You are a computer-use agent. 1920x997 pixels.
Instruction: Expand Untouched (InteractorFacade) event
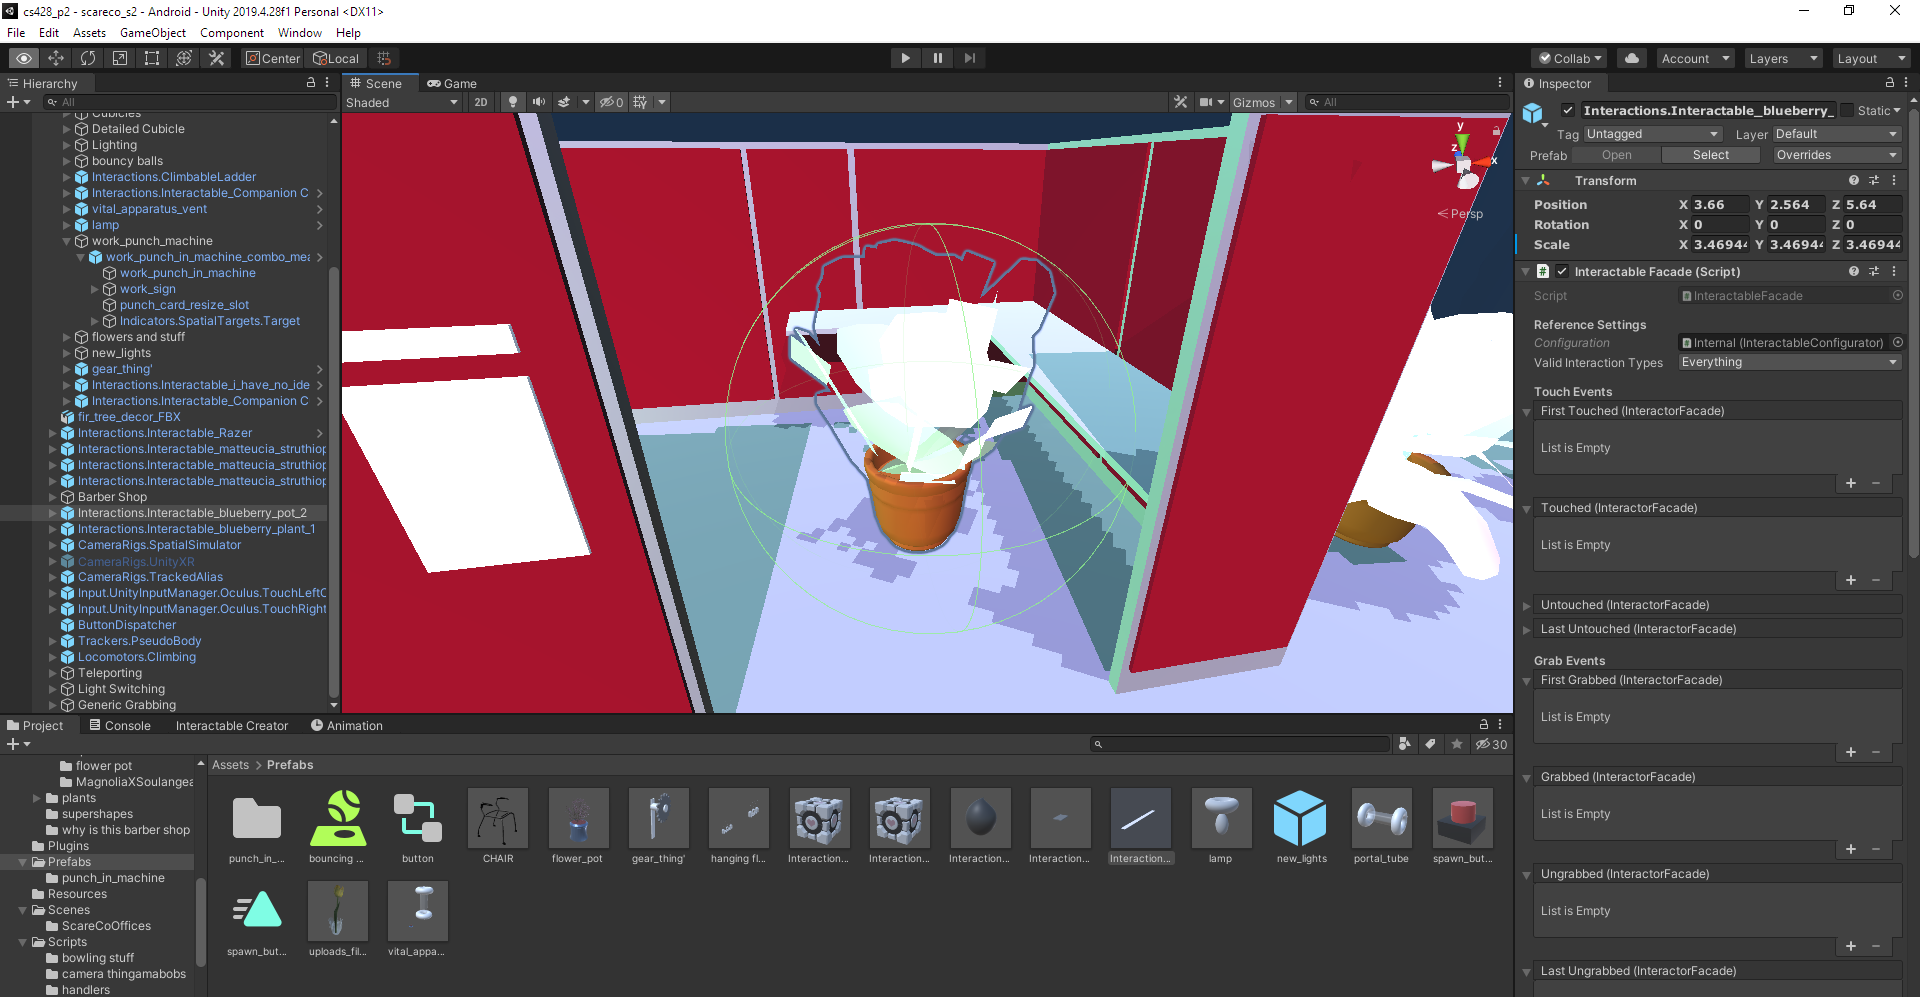[x=1527, y=605]
